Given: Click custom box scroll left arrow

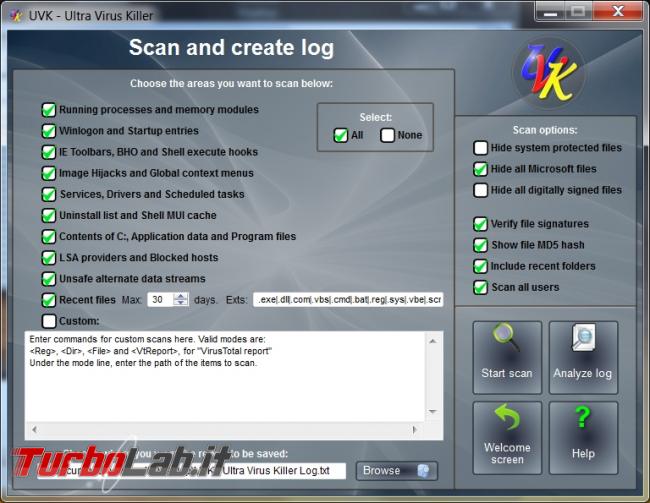Looking at the screenshot, I should pos(34,430).
